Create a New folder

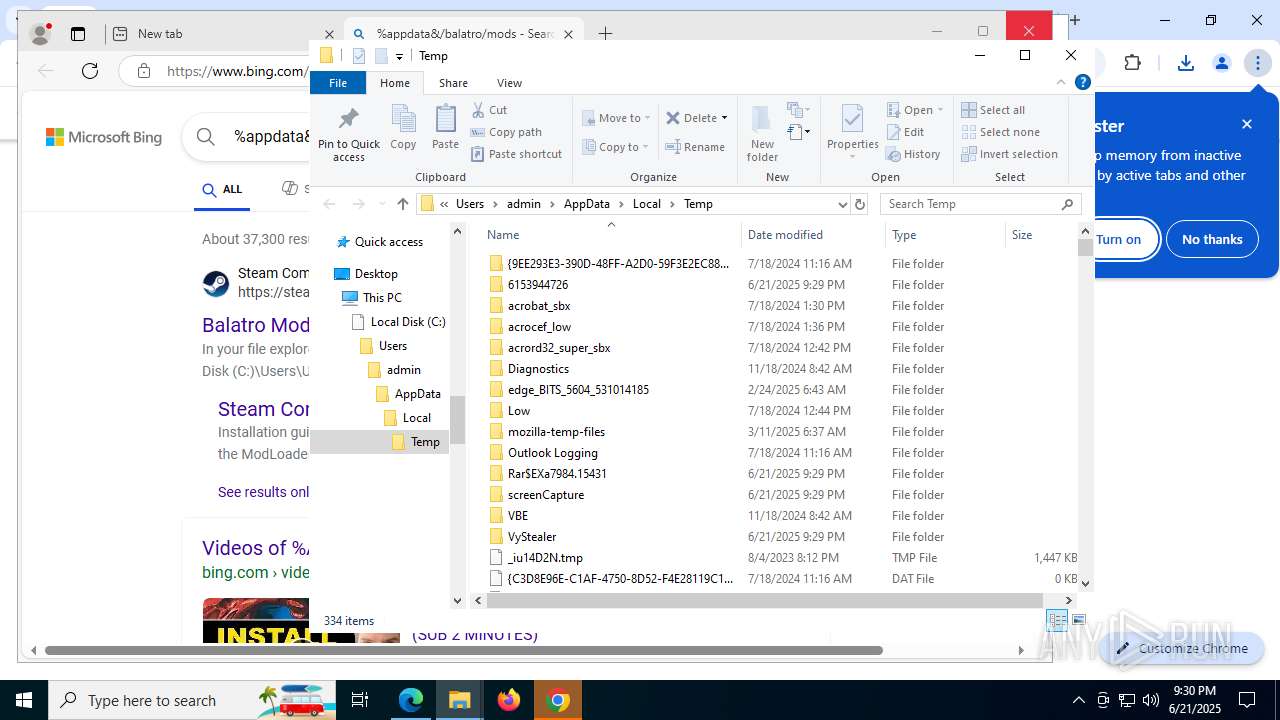[762, 133]
